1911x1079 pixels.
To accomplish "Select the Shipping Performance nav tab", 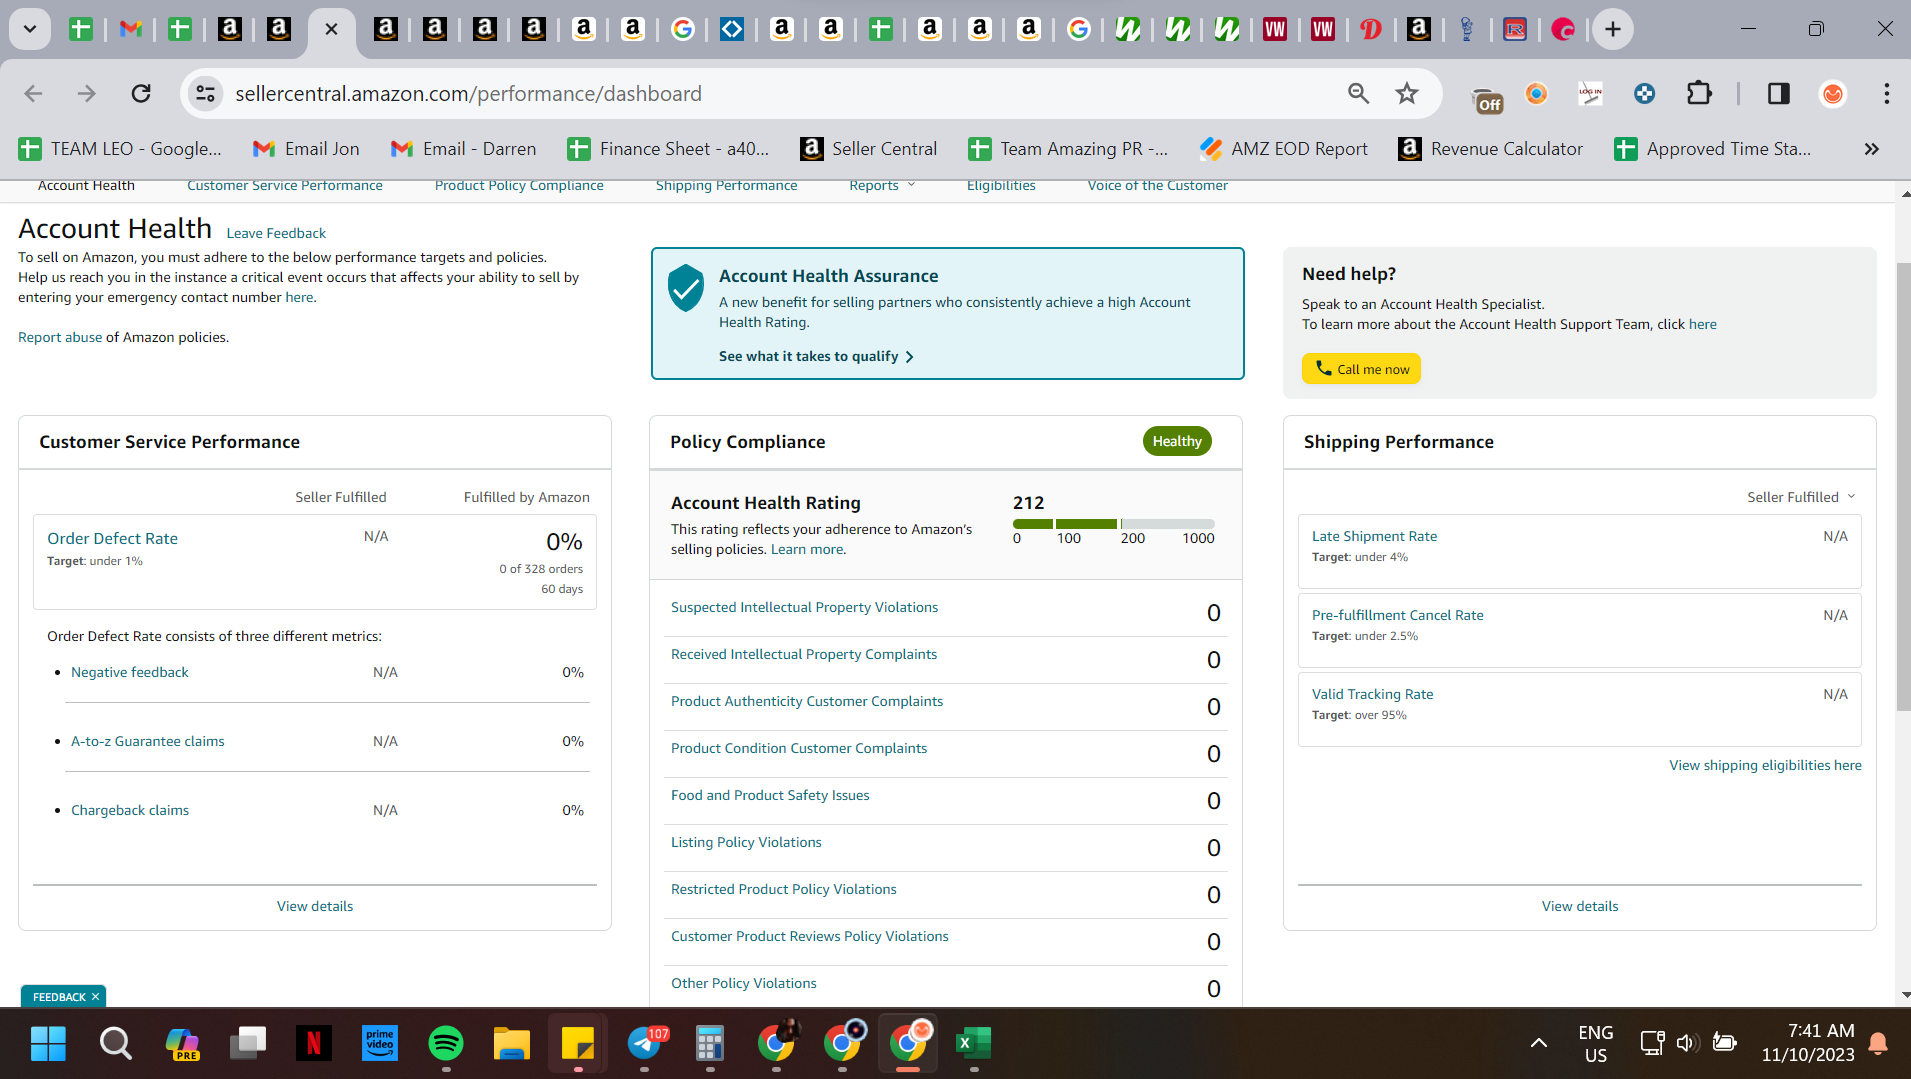I will (x=727, y=186).
